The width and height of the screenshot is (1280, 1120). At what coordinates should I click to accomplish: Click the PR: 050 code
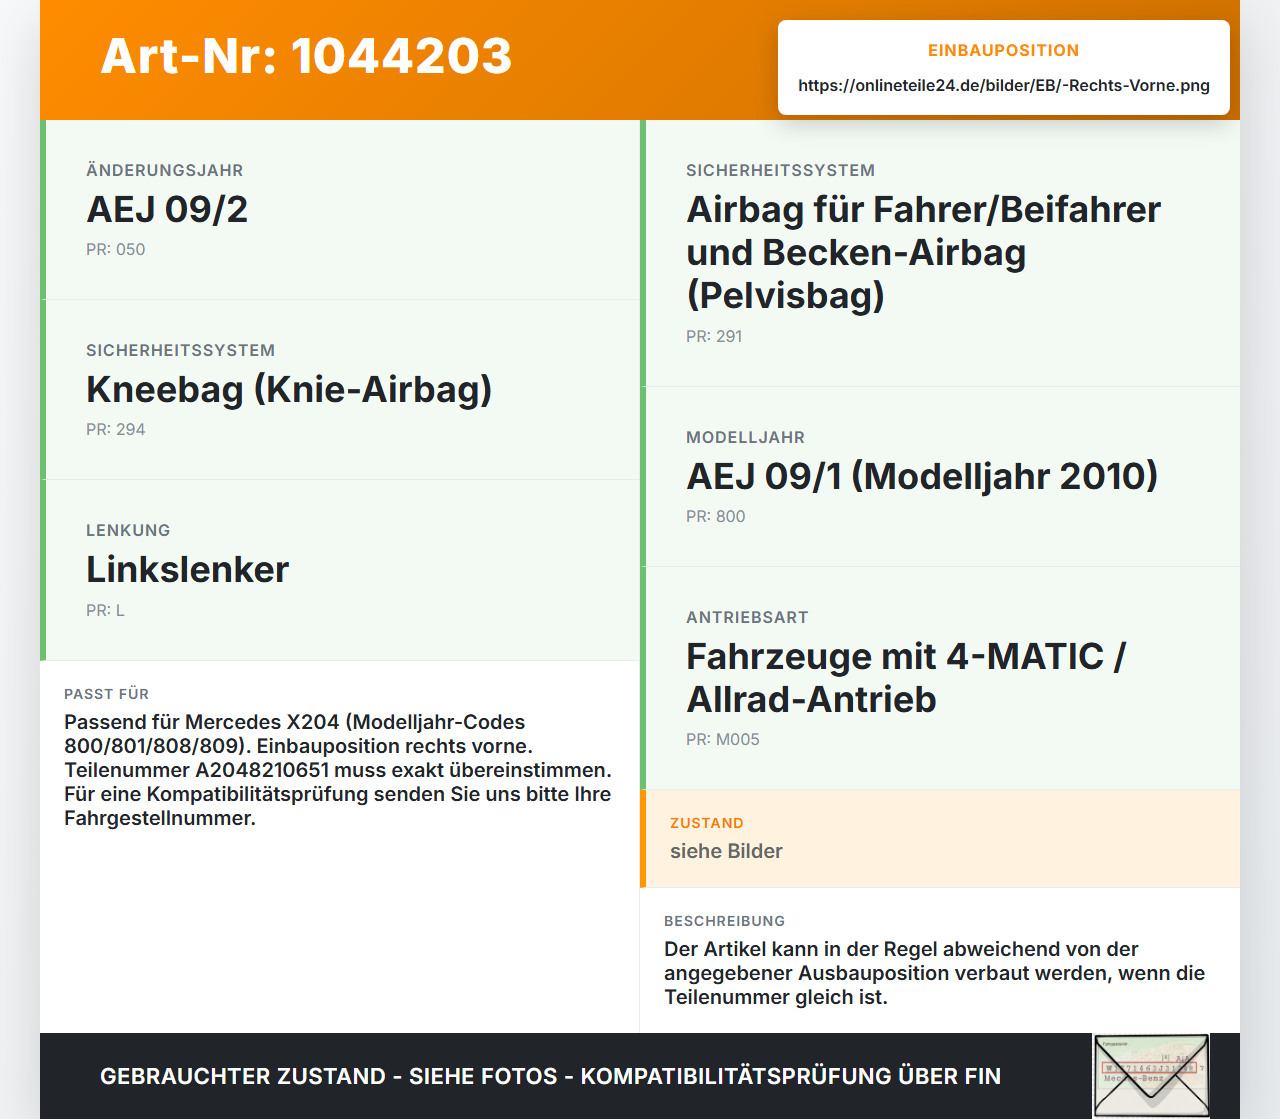[116, 249]
